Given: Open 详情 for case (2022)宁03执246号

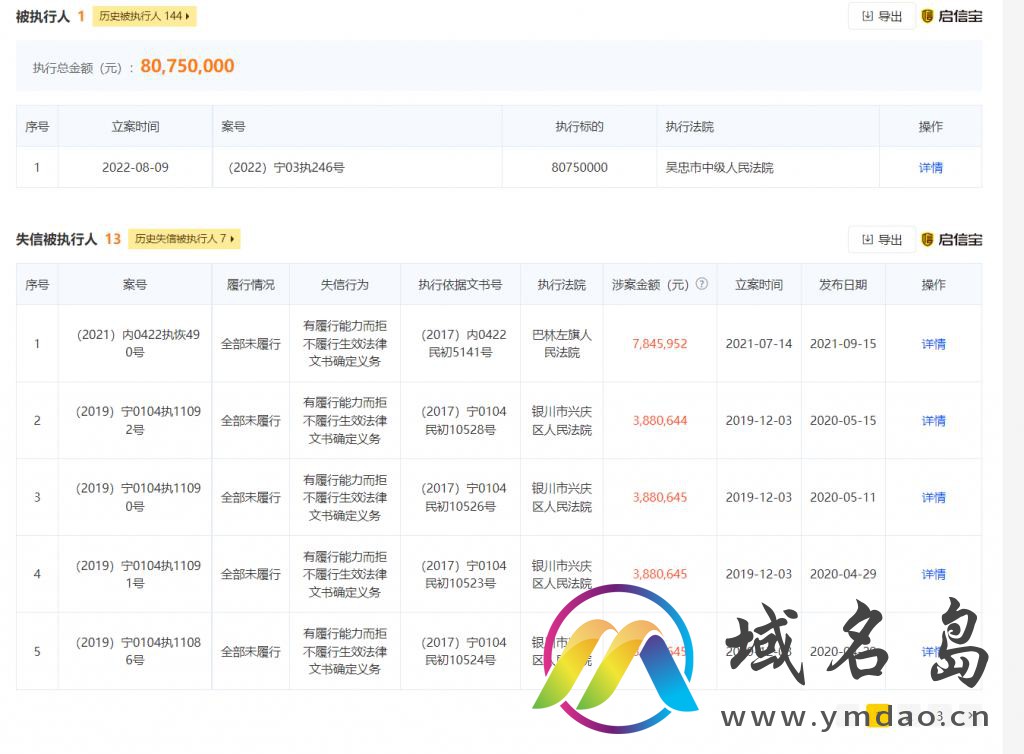Looking at the screenshot, I should [930, 168].
